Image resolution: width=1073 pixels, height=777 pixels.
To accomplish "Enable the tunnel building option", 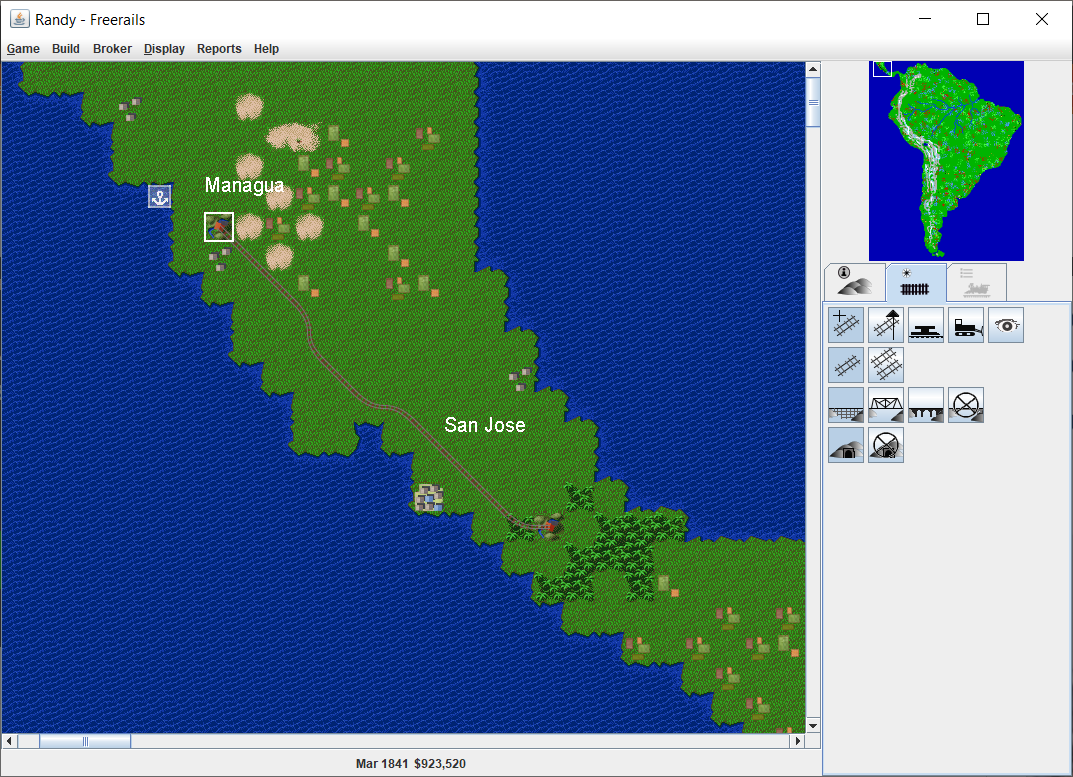I will pos(846,445).
